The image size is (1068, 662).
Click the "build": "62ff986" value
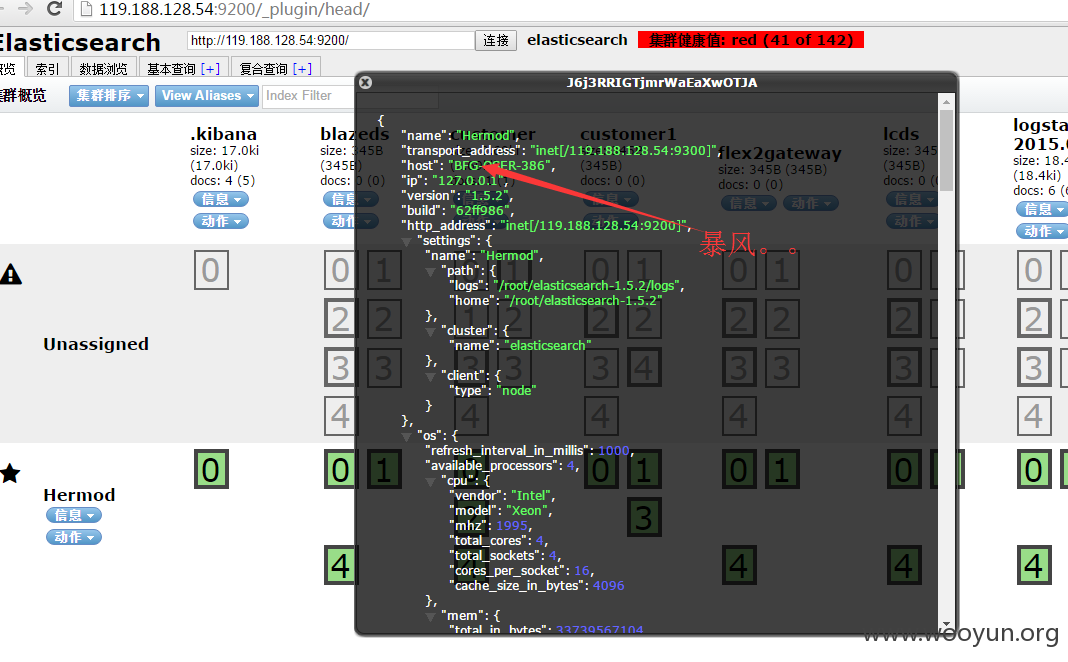[482, 210]
